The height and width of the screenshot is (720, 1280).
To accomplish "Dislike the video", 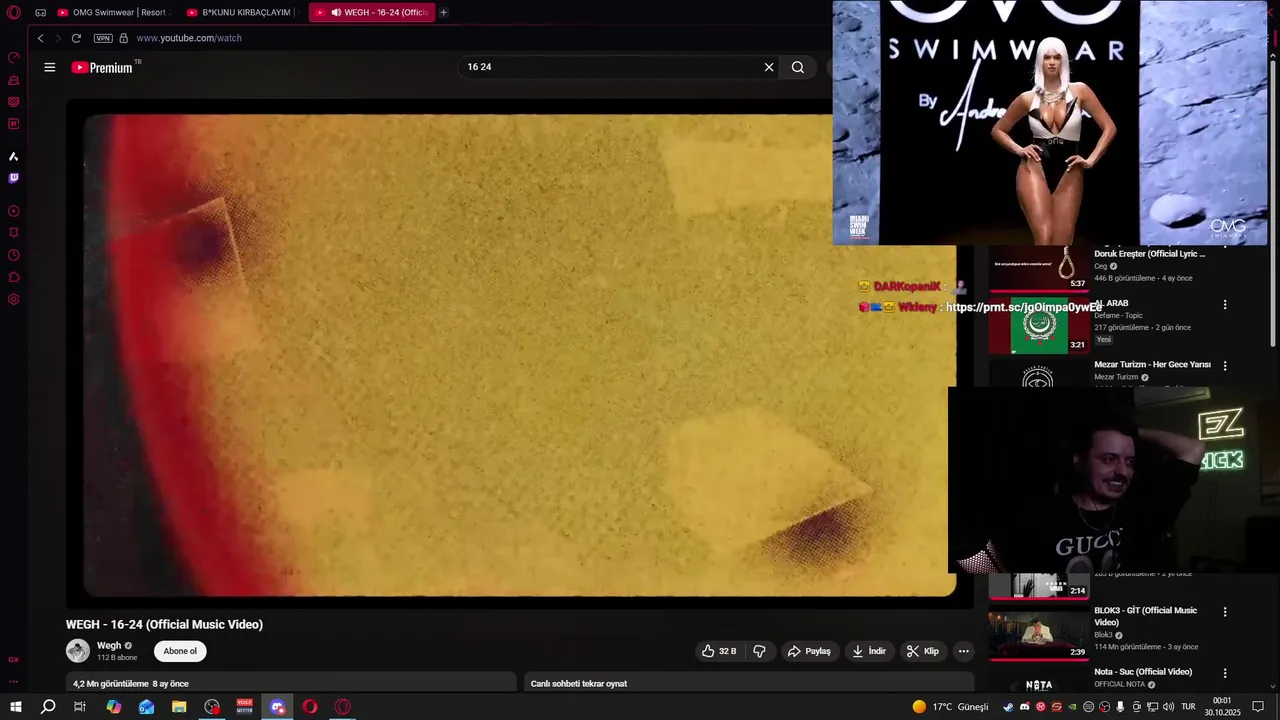I will (x=759, y=651).
